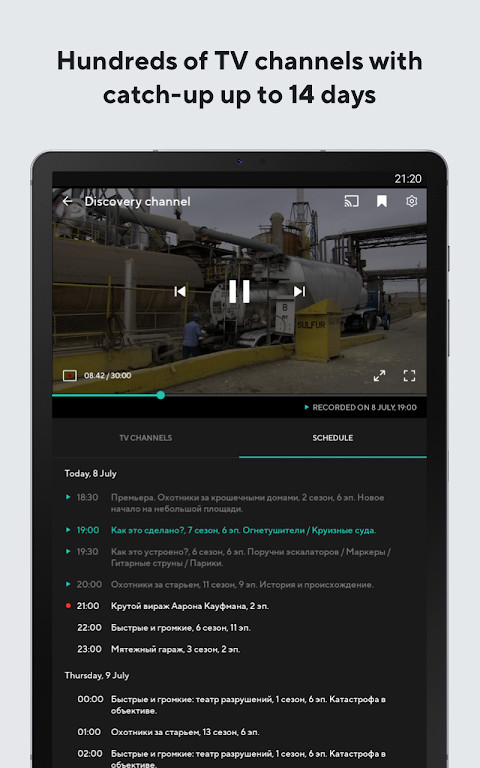Switch to the TV CHANNELS tab
The width and height of the screenshot is (480, 768).
pos(145,438)
